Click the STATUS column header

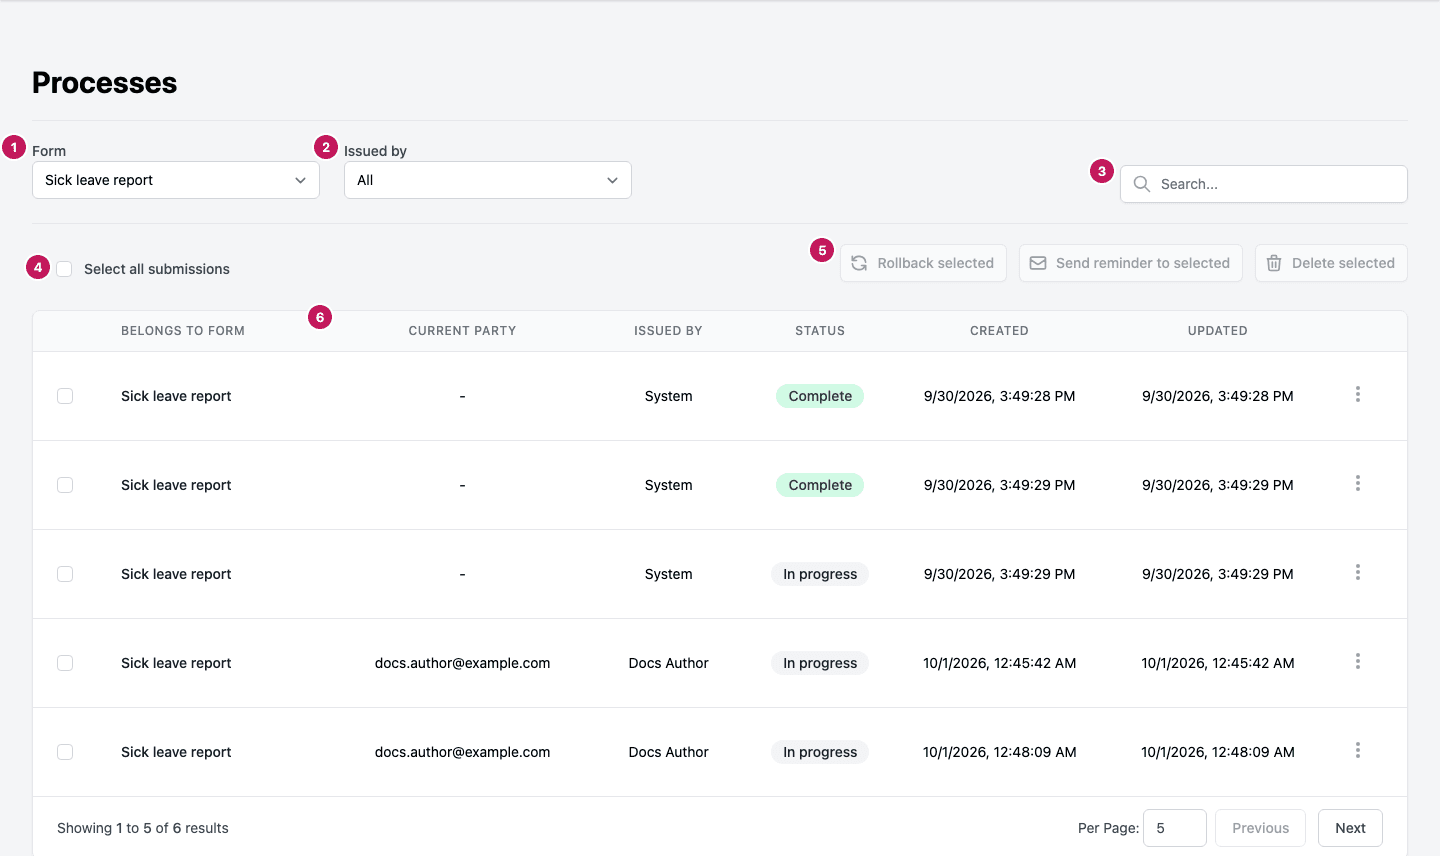pyautogui.click(x=820, y=331)
